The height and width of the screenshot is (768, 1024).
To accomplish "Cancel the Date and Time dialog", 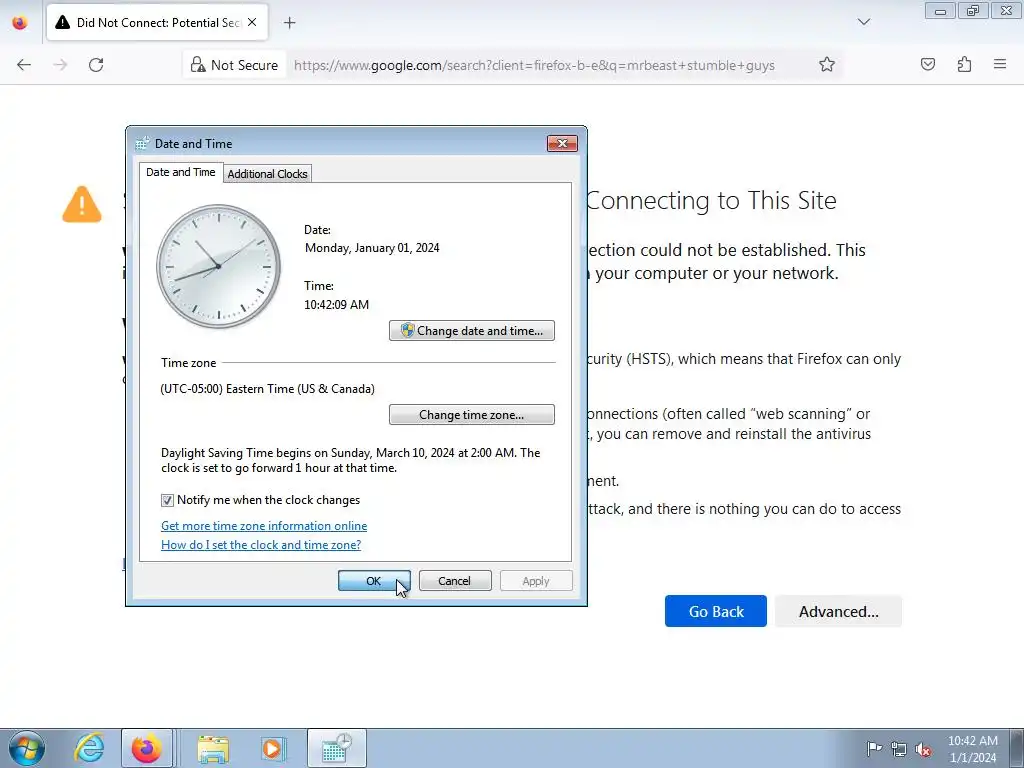I will click(x=455, y=581).
